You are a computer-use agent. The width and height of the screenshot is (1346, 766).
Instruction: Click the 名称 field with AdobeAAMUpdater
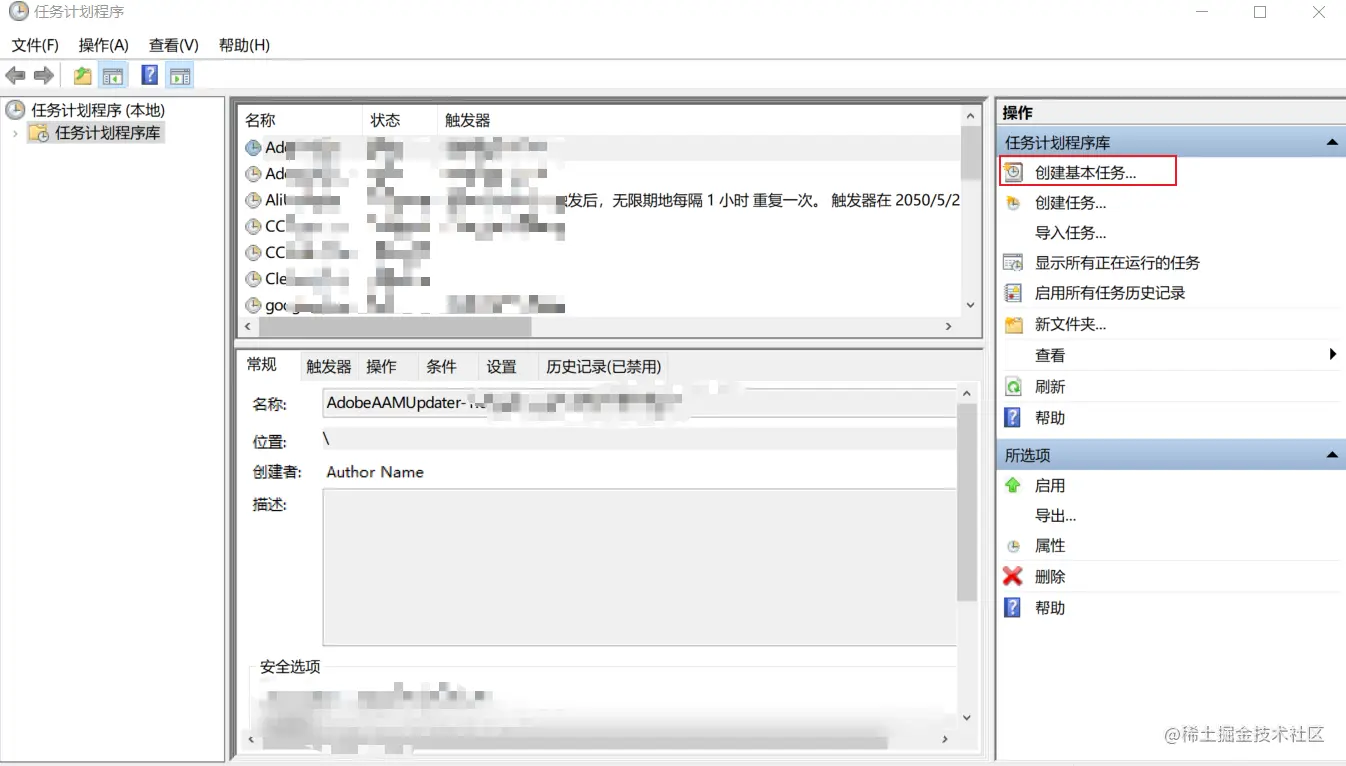(640, 403)
